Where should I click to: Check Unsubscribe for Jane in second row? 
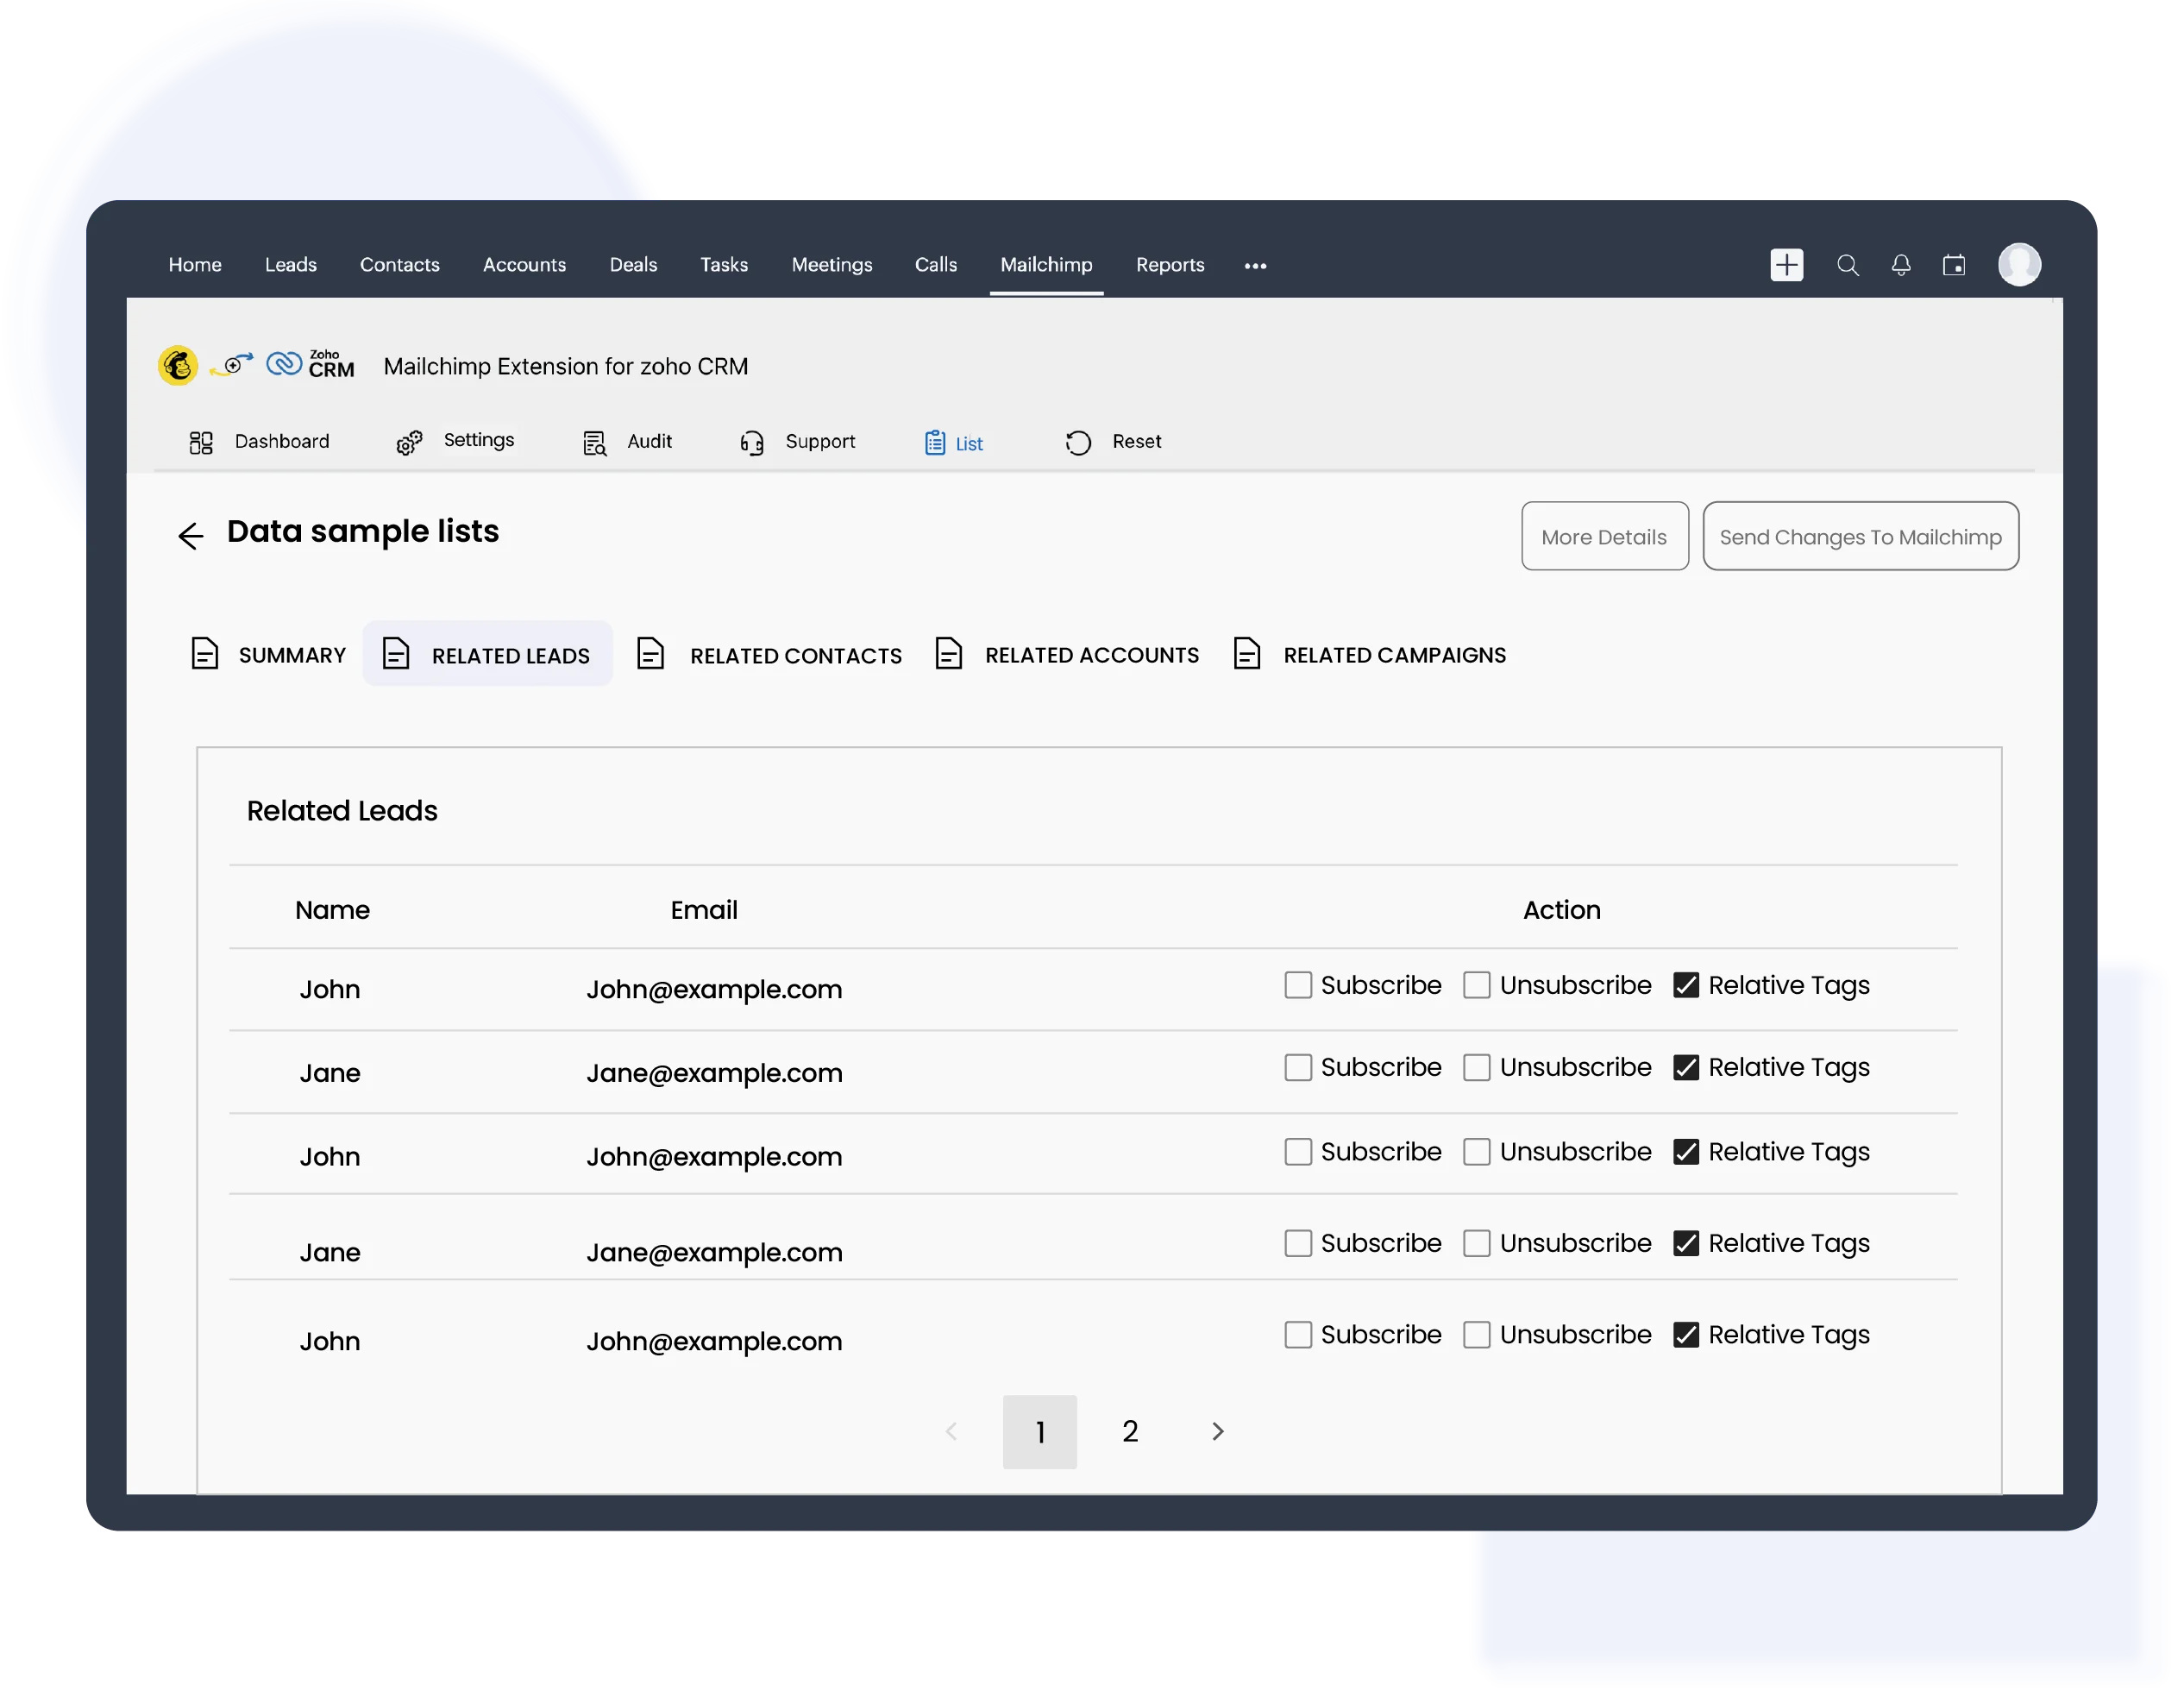point(1477,1067)
